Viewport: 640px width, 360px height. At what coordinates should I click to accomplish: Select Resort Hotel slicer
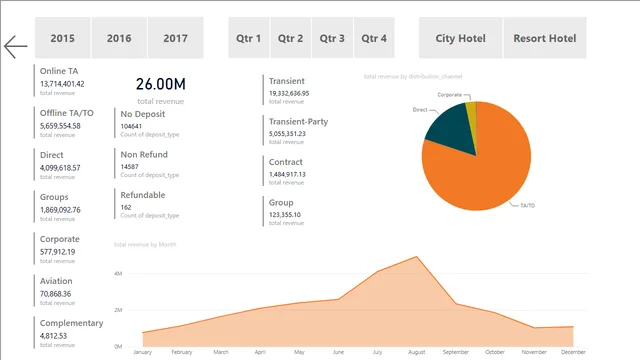click(x=545, y=38)
